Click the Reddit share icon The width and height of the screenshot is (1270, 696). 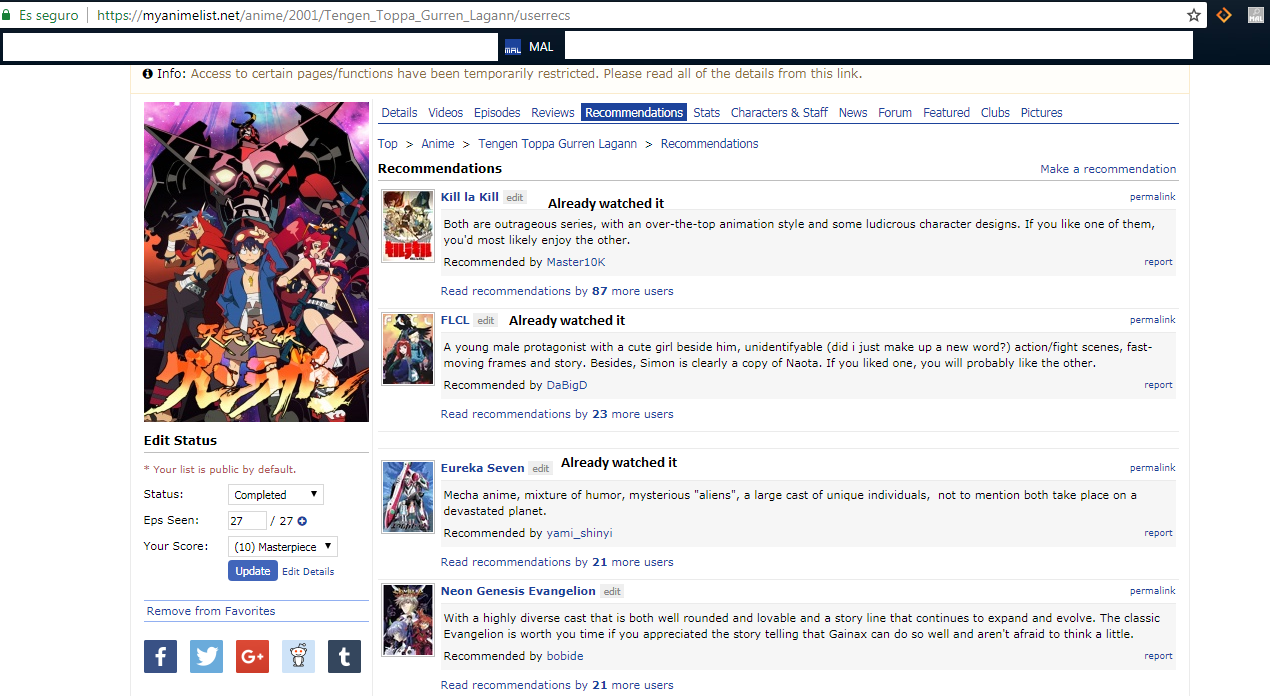coord(298,656)
